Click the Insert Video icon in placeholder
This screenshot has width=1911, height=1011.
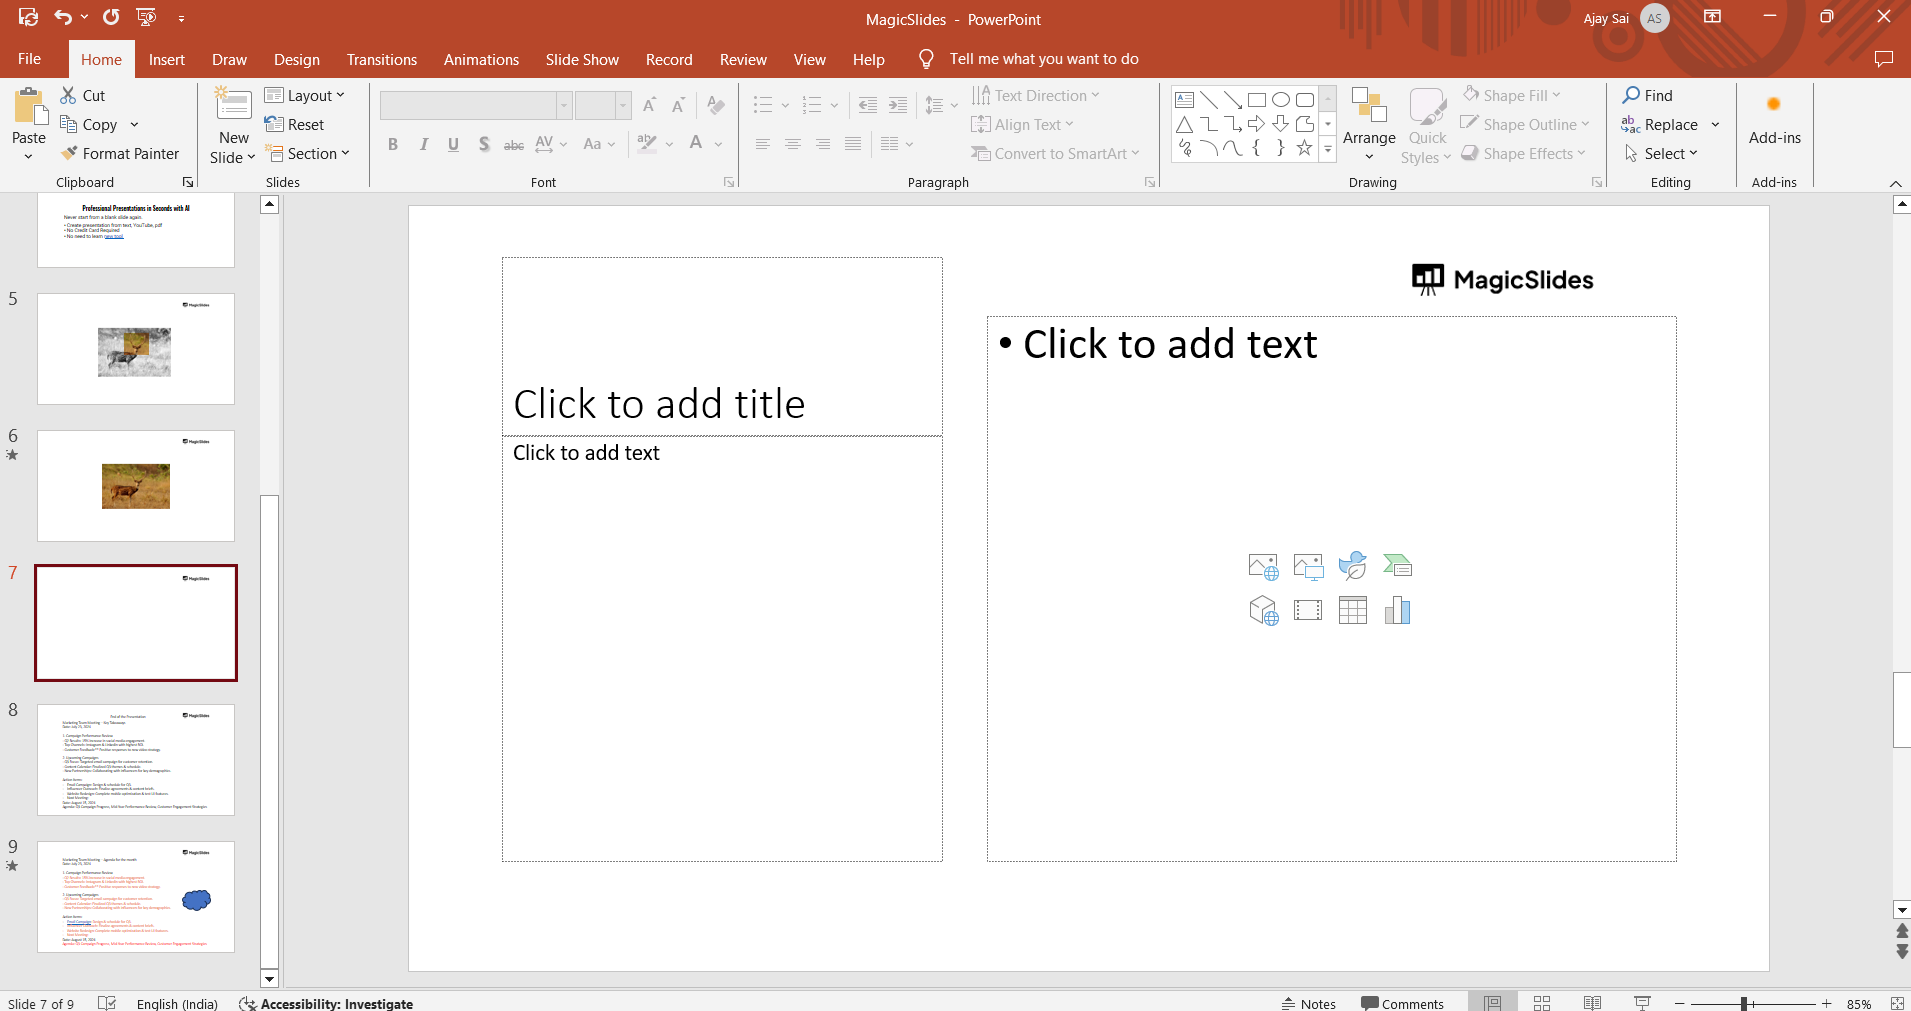[1307, 610]
